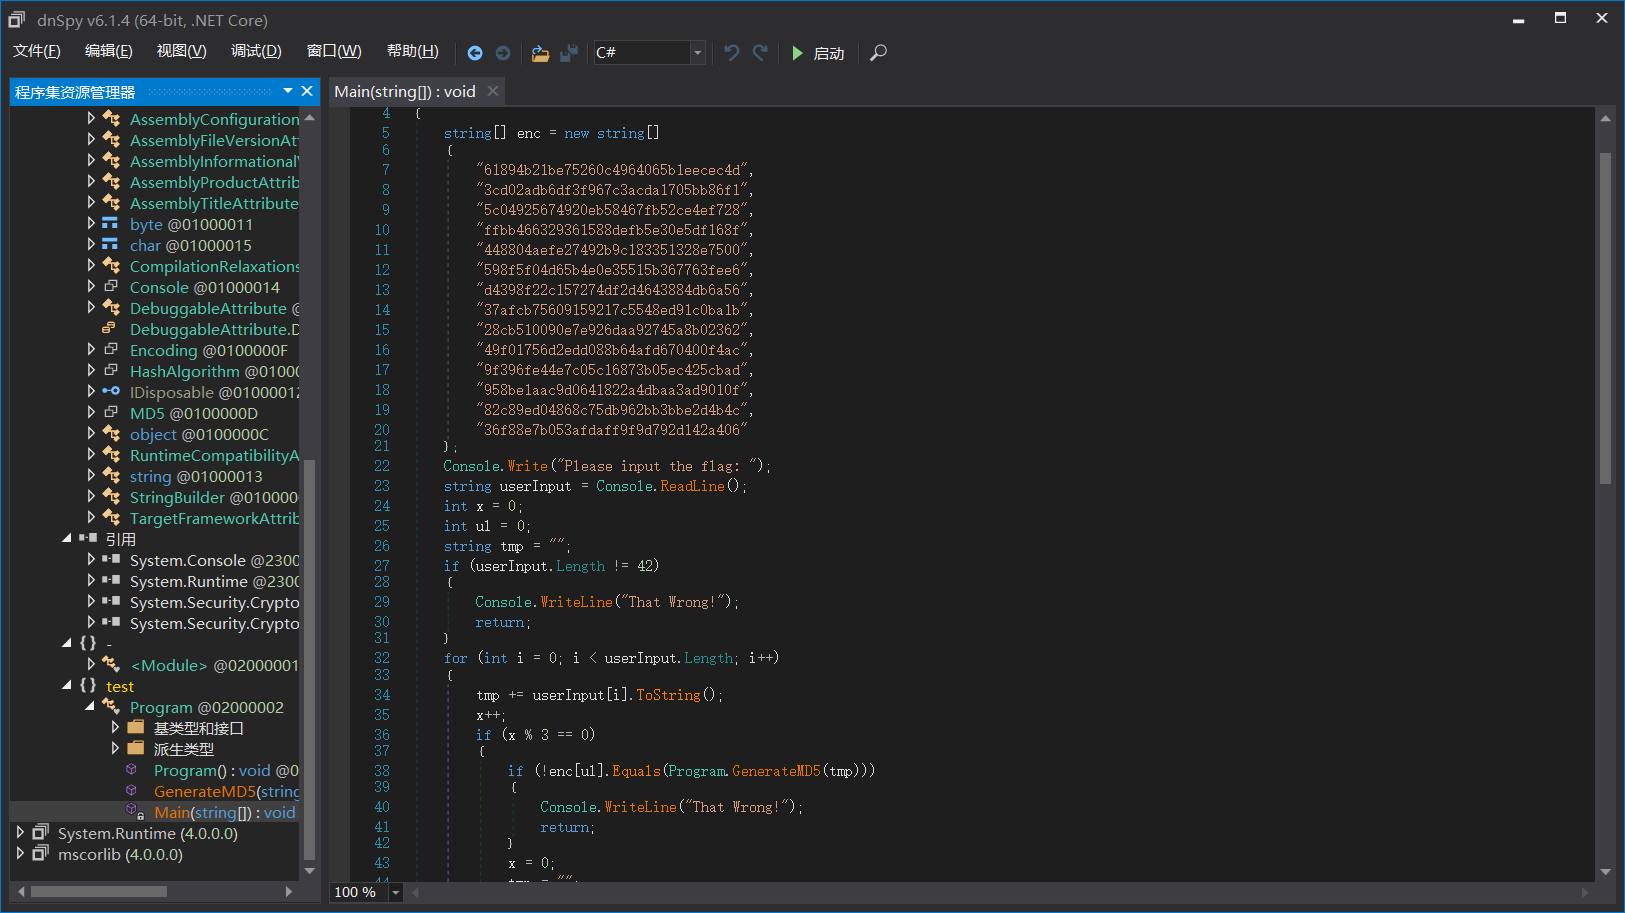Open the 编辑(E) menu
This screenshot has width=1625, height=913.
pyautogui.click(x=108, y=51)
